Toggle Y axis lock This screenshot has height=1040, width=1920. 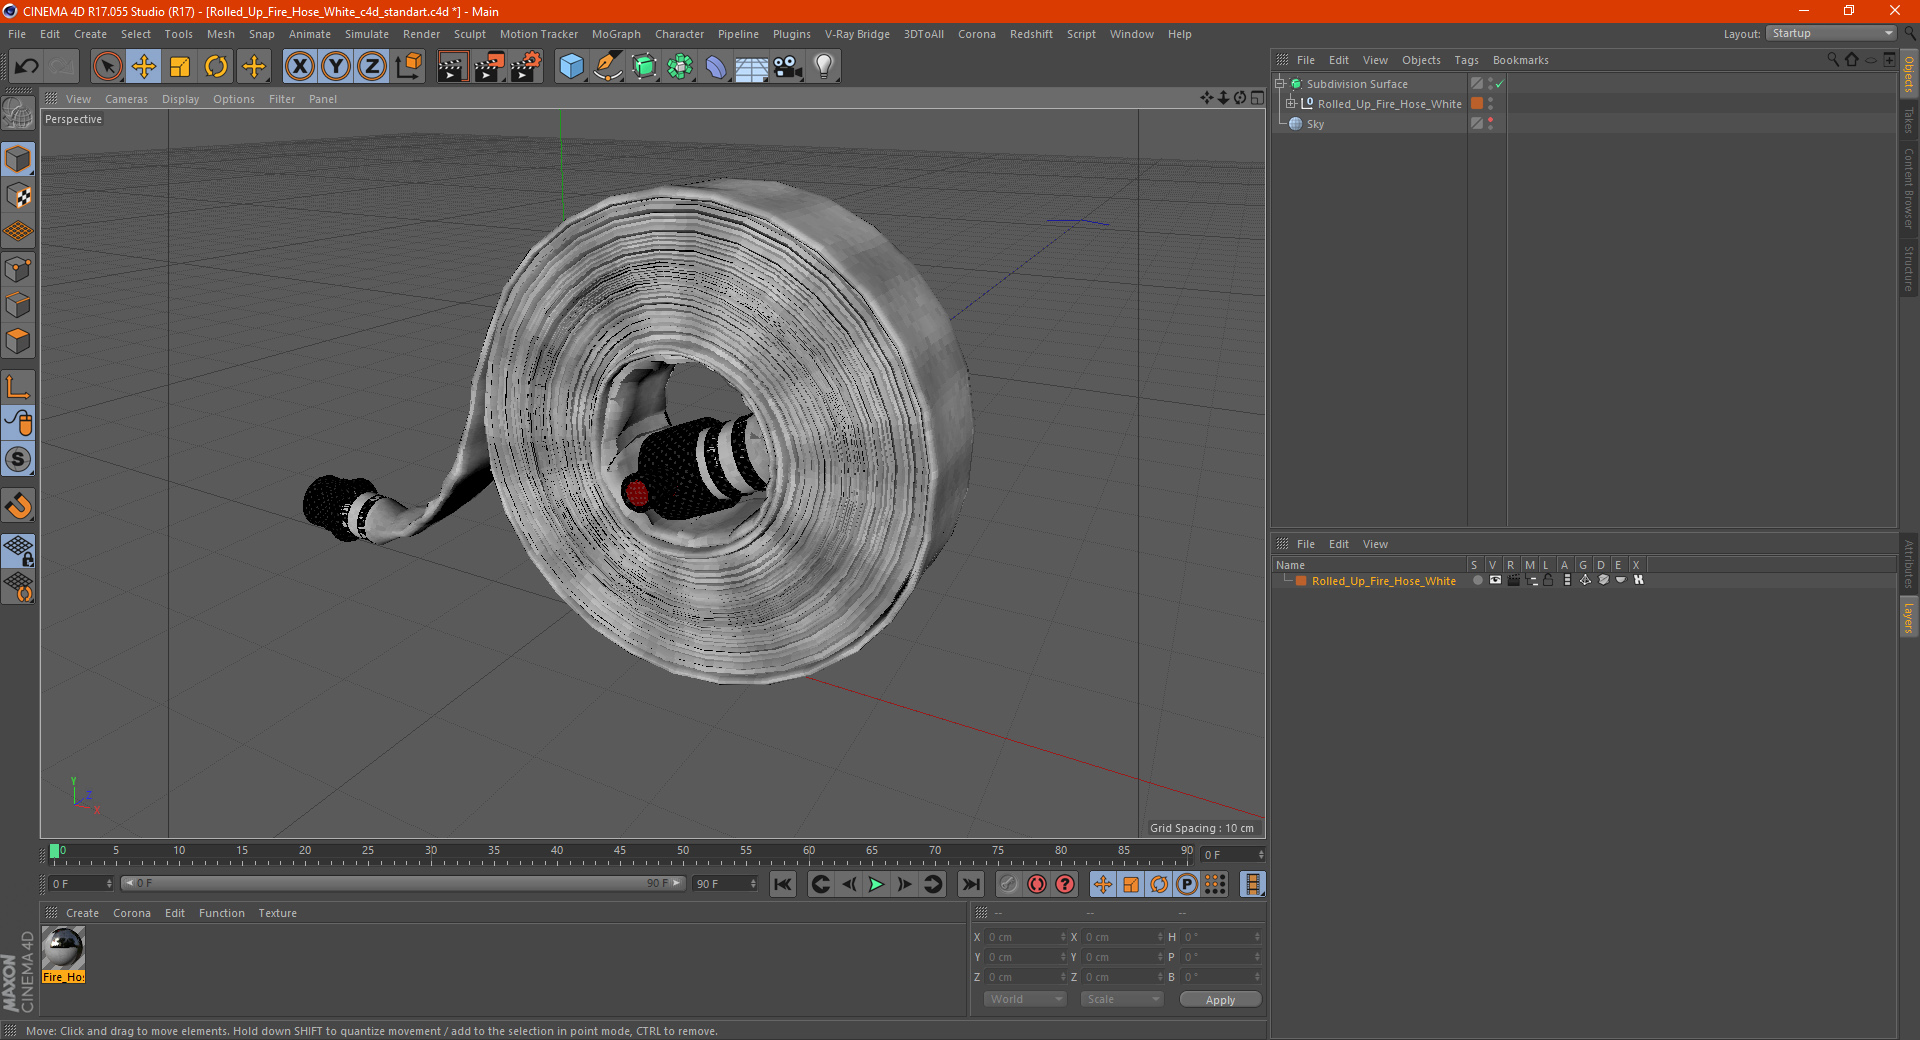pyautogui.click(x=336, y=67)
